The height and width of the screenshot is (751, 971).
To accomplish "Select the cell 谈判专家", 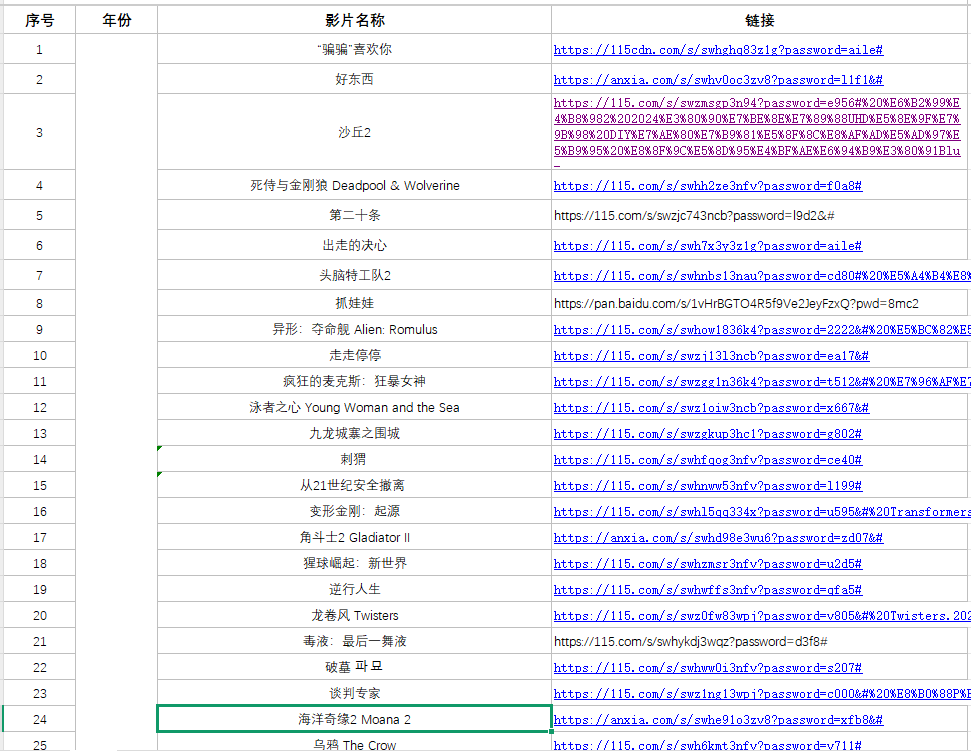I will tap(354, 693).
